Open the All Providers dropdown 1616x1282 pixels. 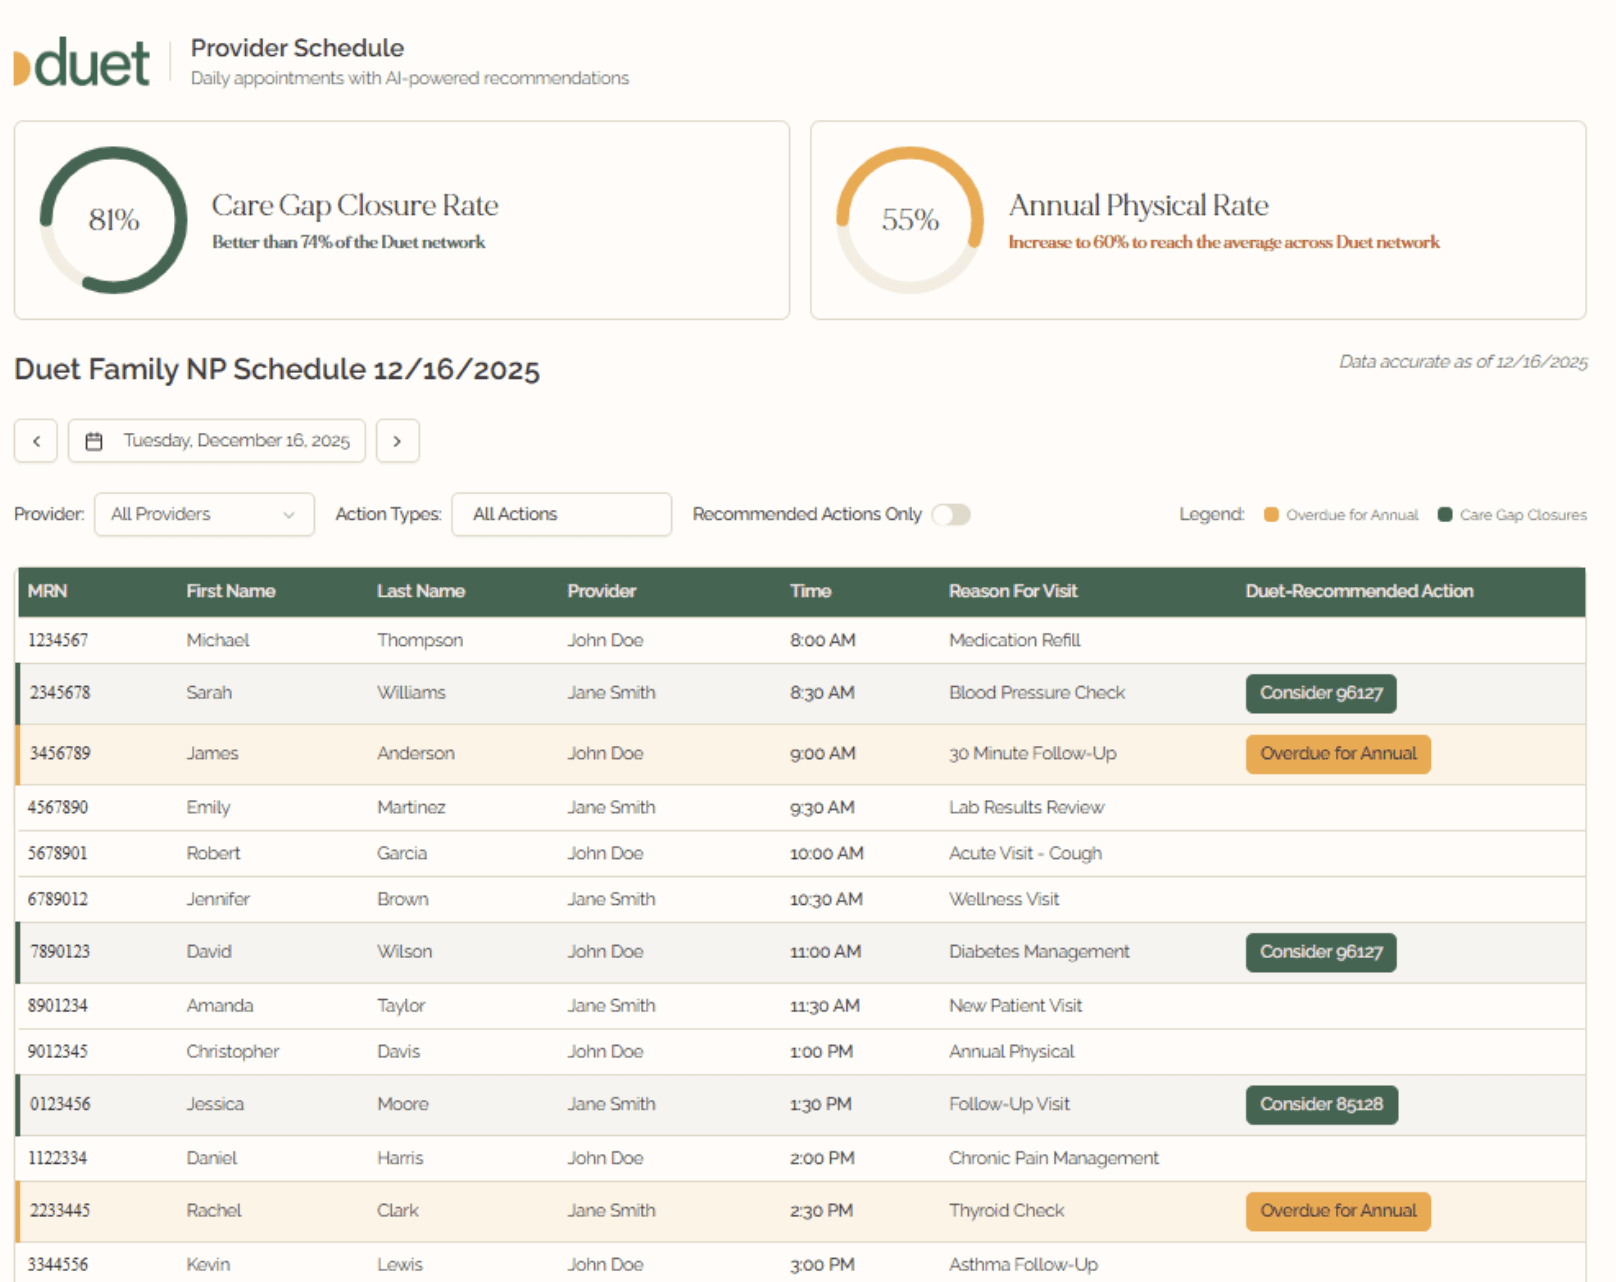click(204, 514)
